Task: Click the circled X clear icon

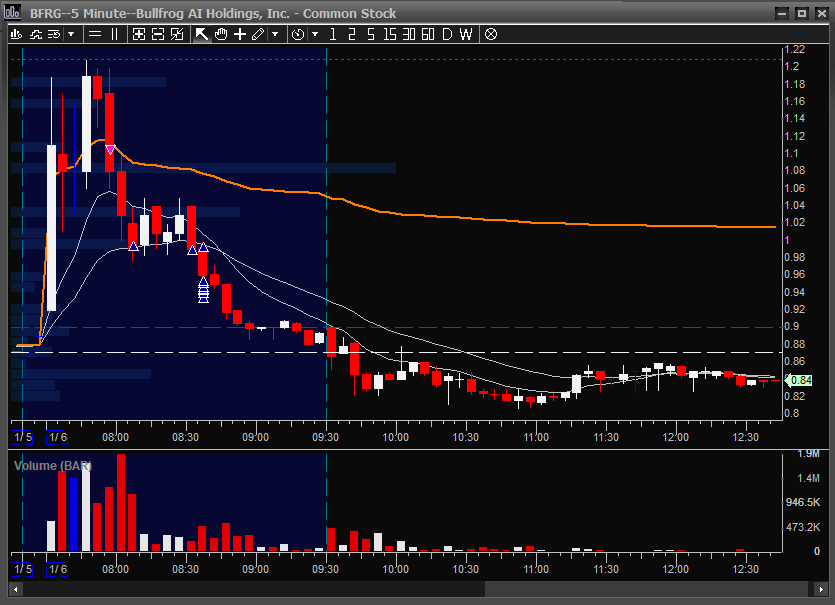Action: pos(491,35)
